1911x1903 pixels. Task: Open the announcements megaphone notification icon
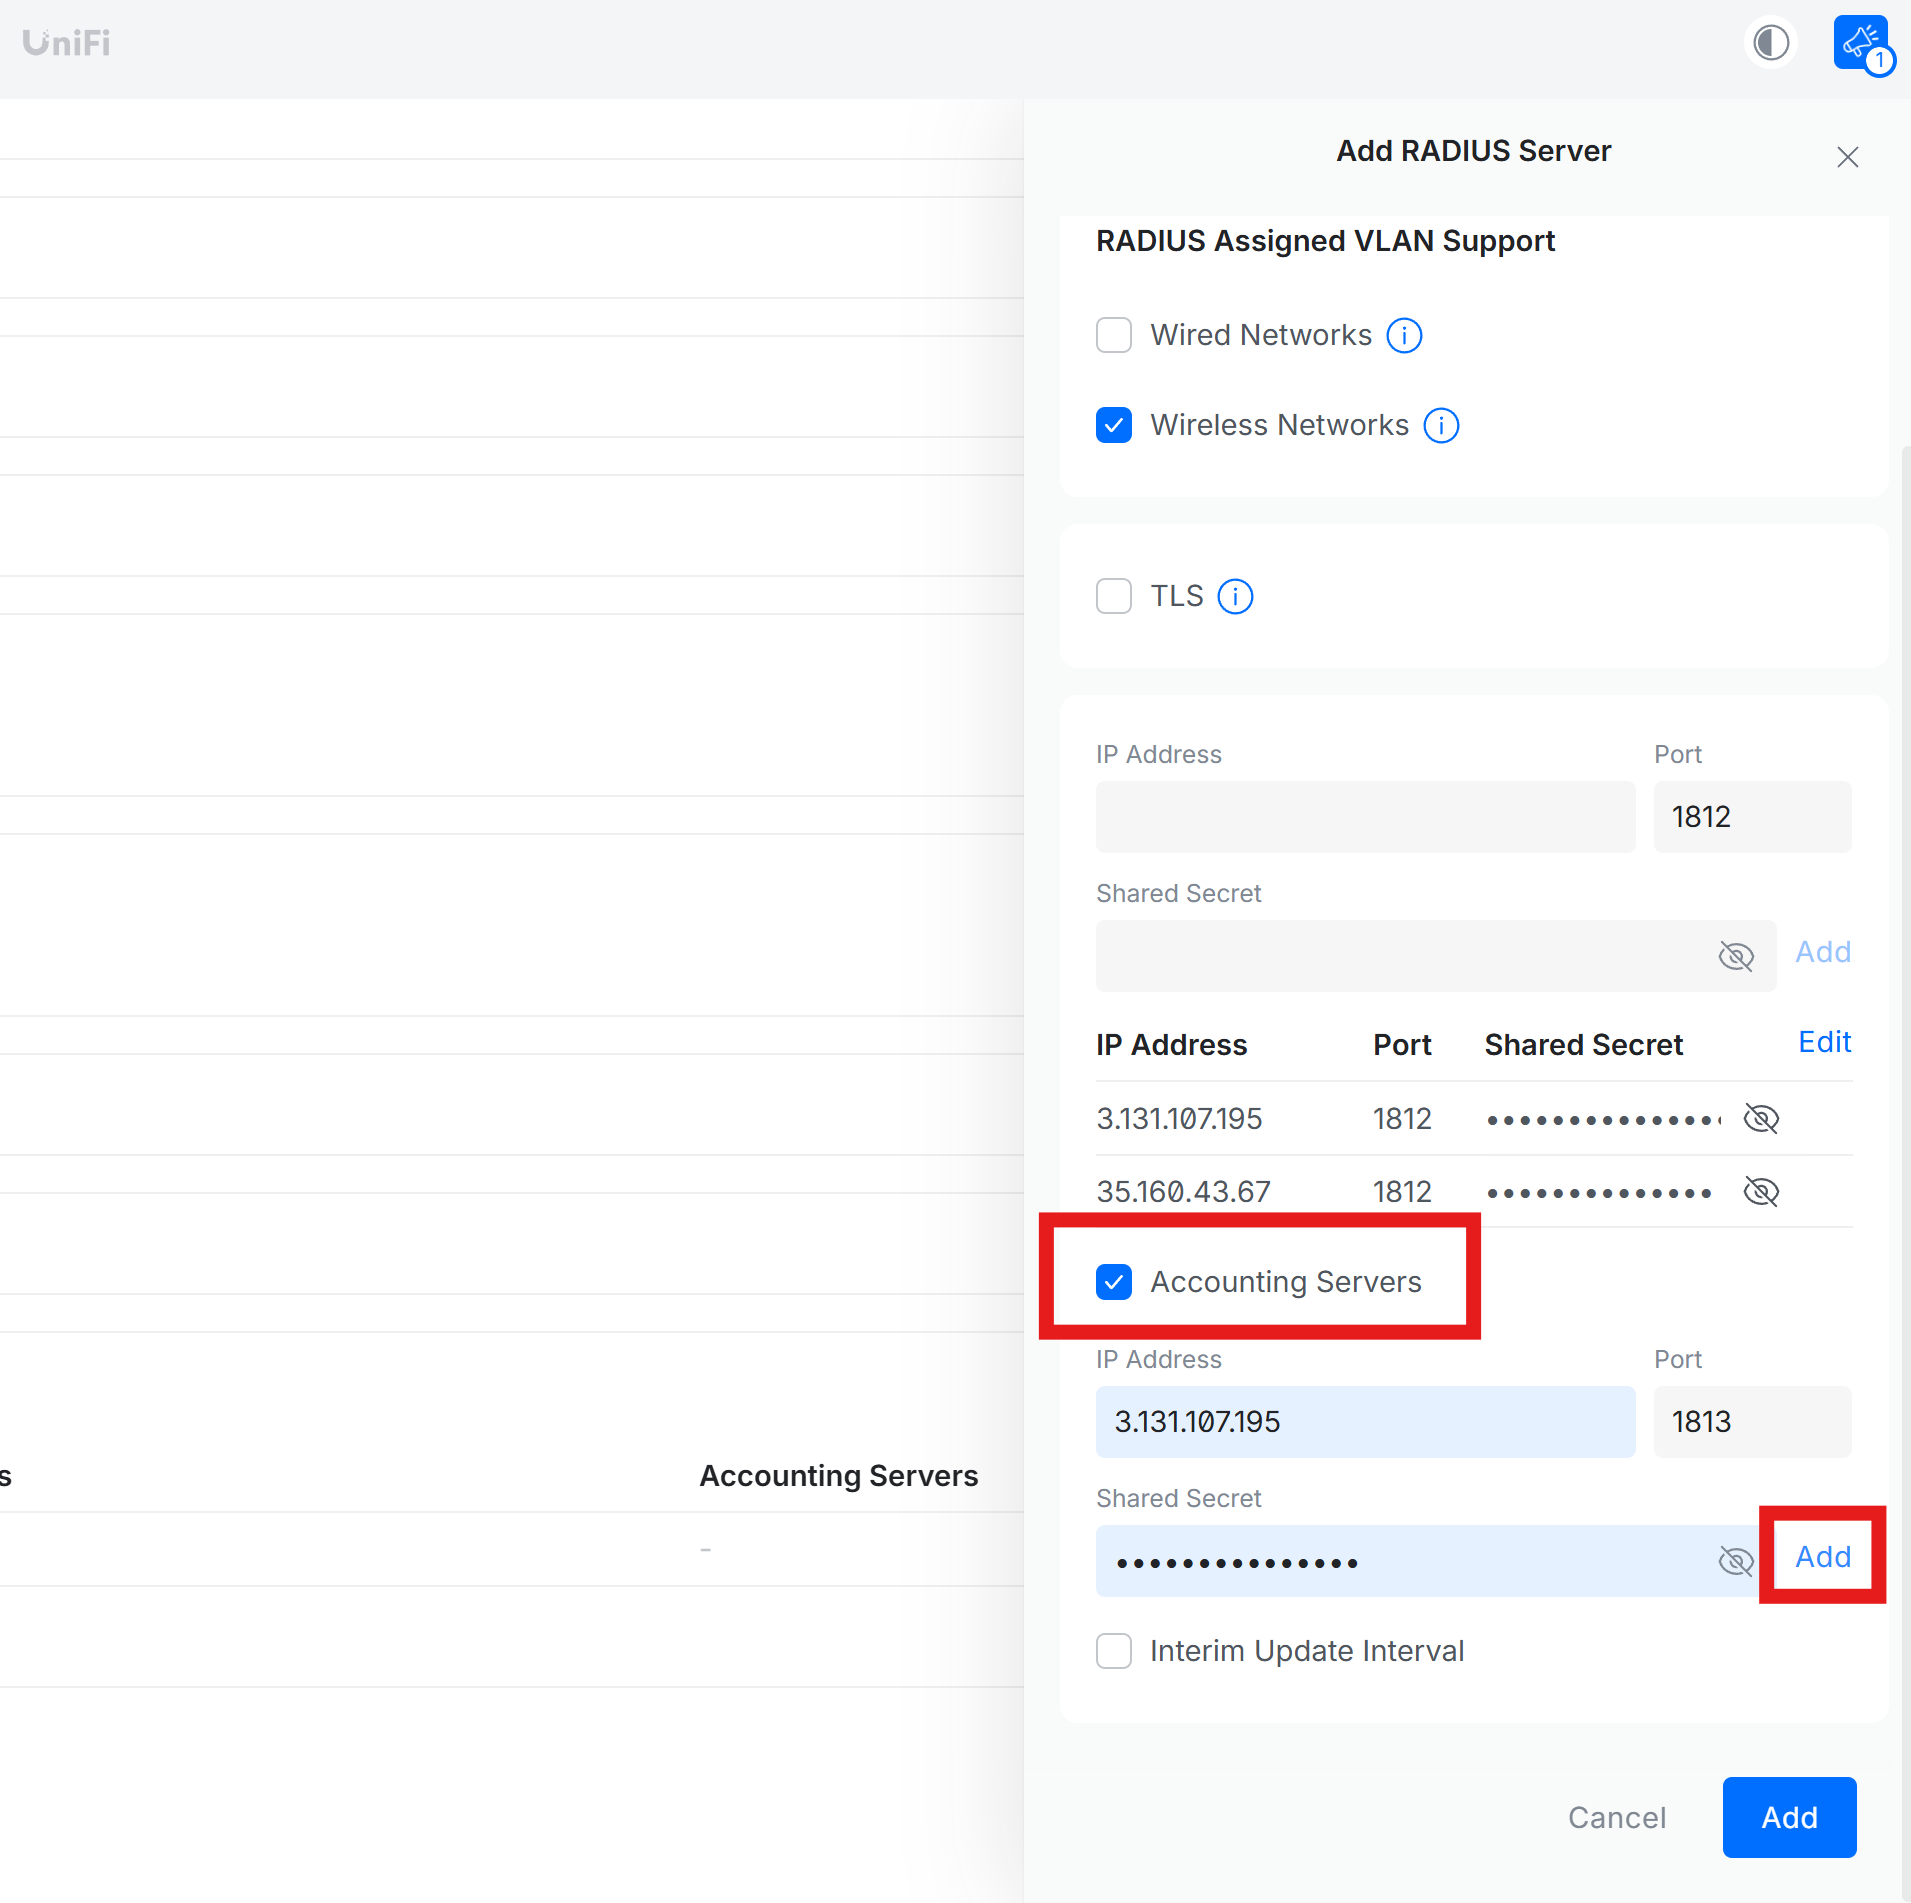pos(1861,42)
